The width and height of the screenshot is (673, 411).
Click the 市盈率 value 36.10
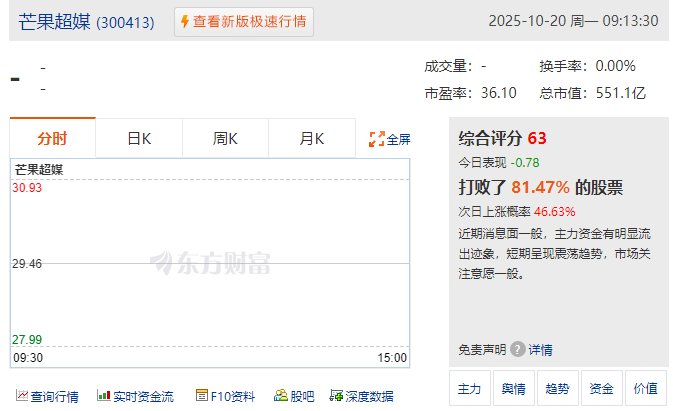pos(499,93)
